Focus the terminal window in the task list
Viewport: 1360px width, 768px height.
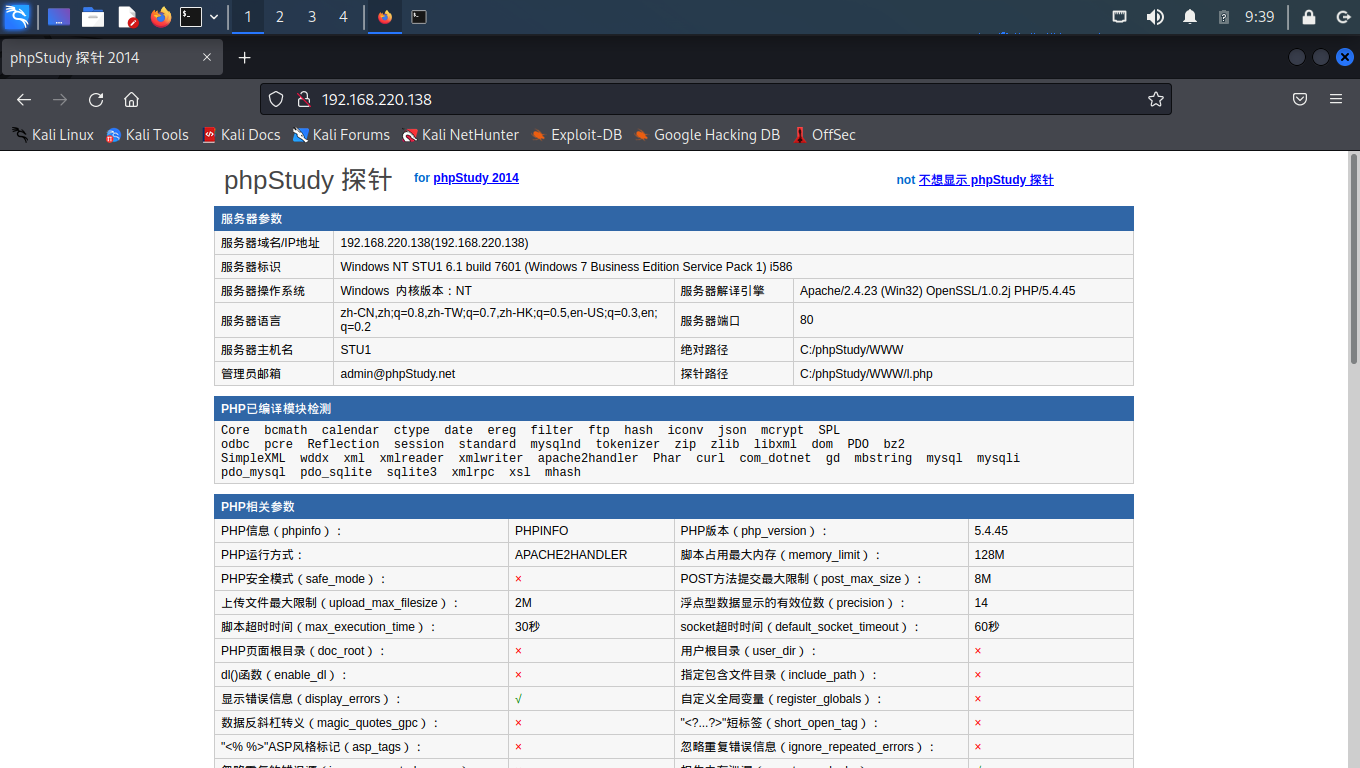click(419, 16)
